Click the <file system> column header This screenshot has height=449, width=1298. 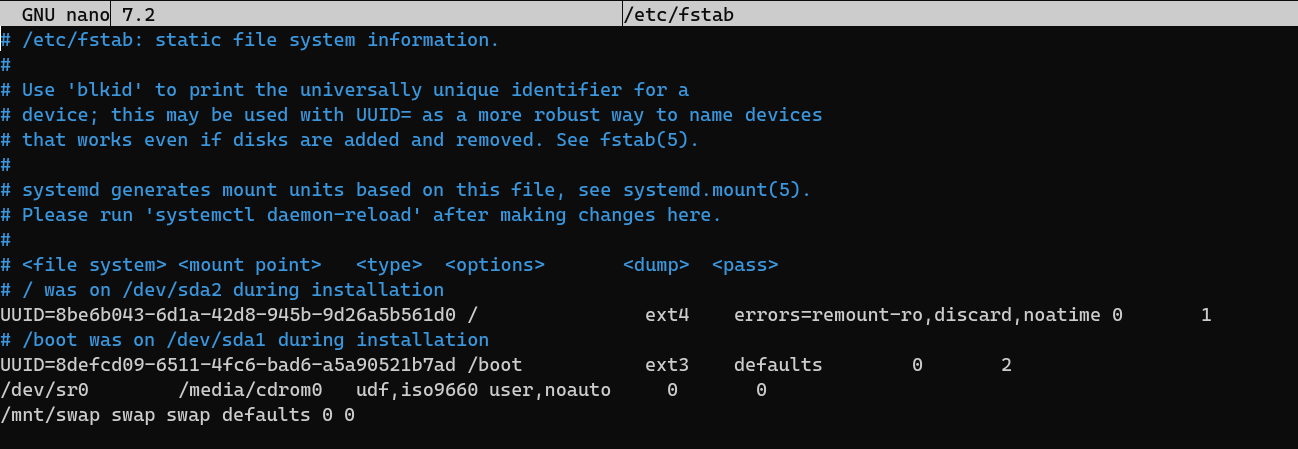(x=94, y=265)
